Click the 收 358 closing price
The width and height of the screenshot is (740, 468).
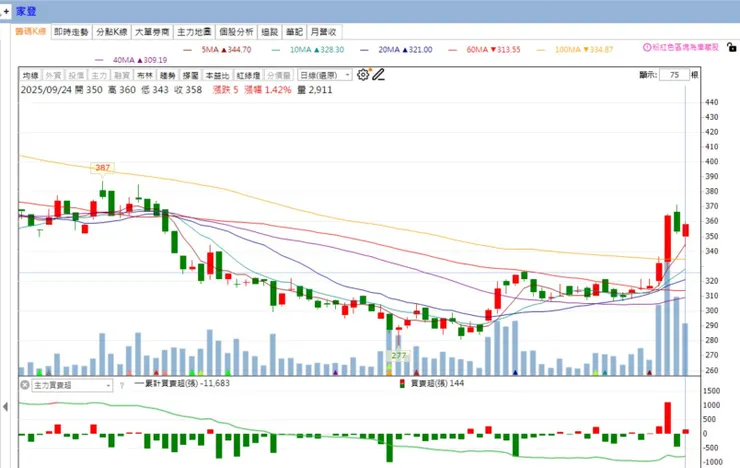click(x=188, y=90)
